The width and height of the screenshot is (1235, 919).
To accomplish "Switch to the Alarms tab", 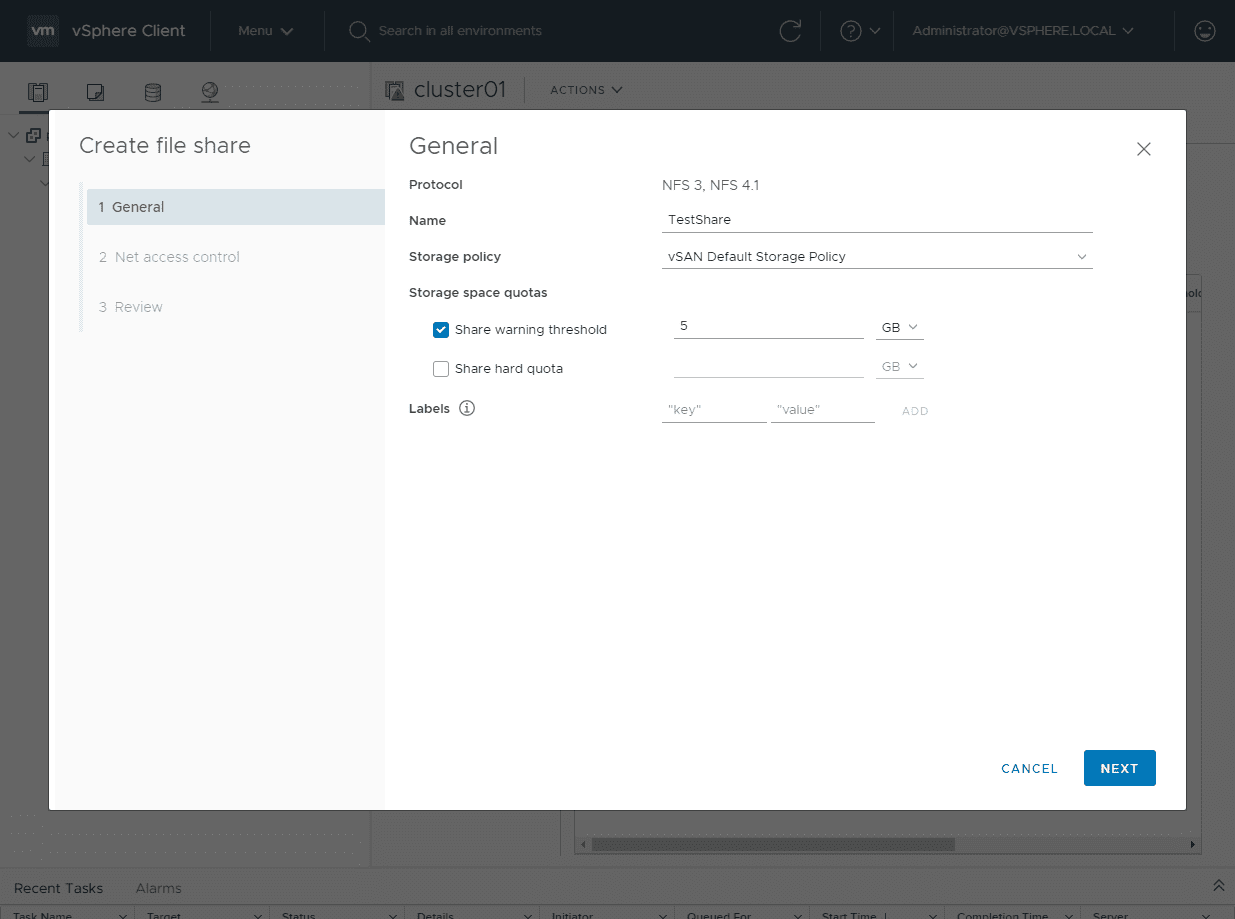I will tap(158, 888).
